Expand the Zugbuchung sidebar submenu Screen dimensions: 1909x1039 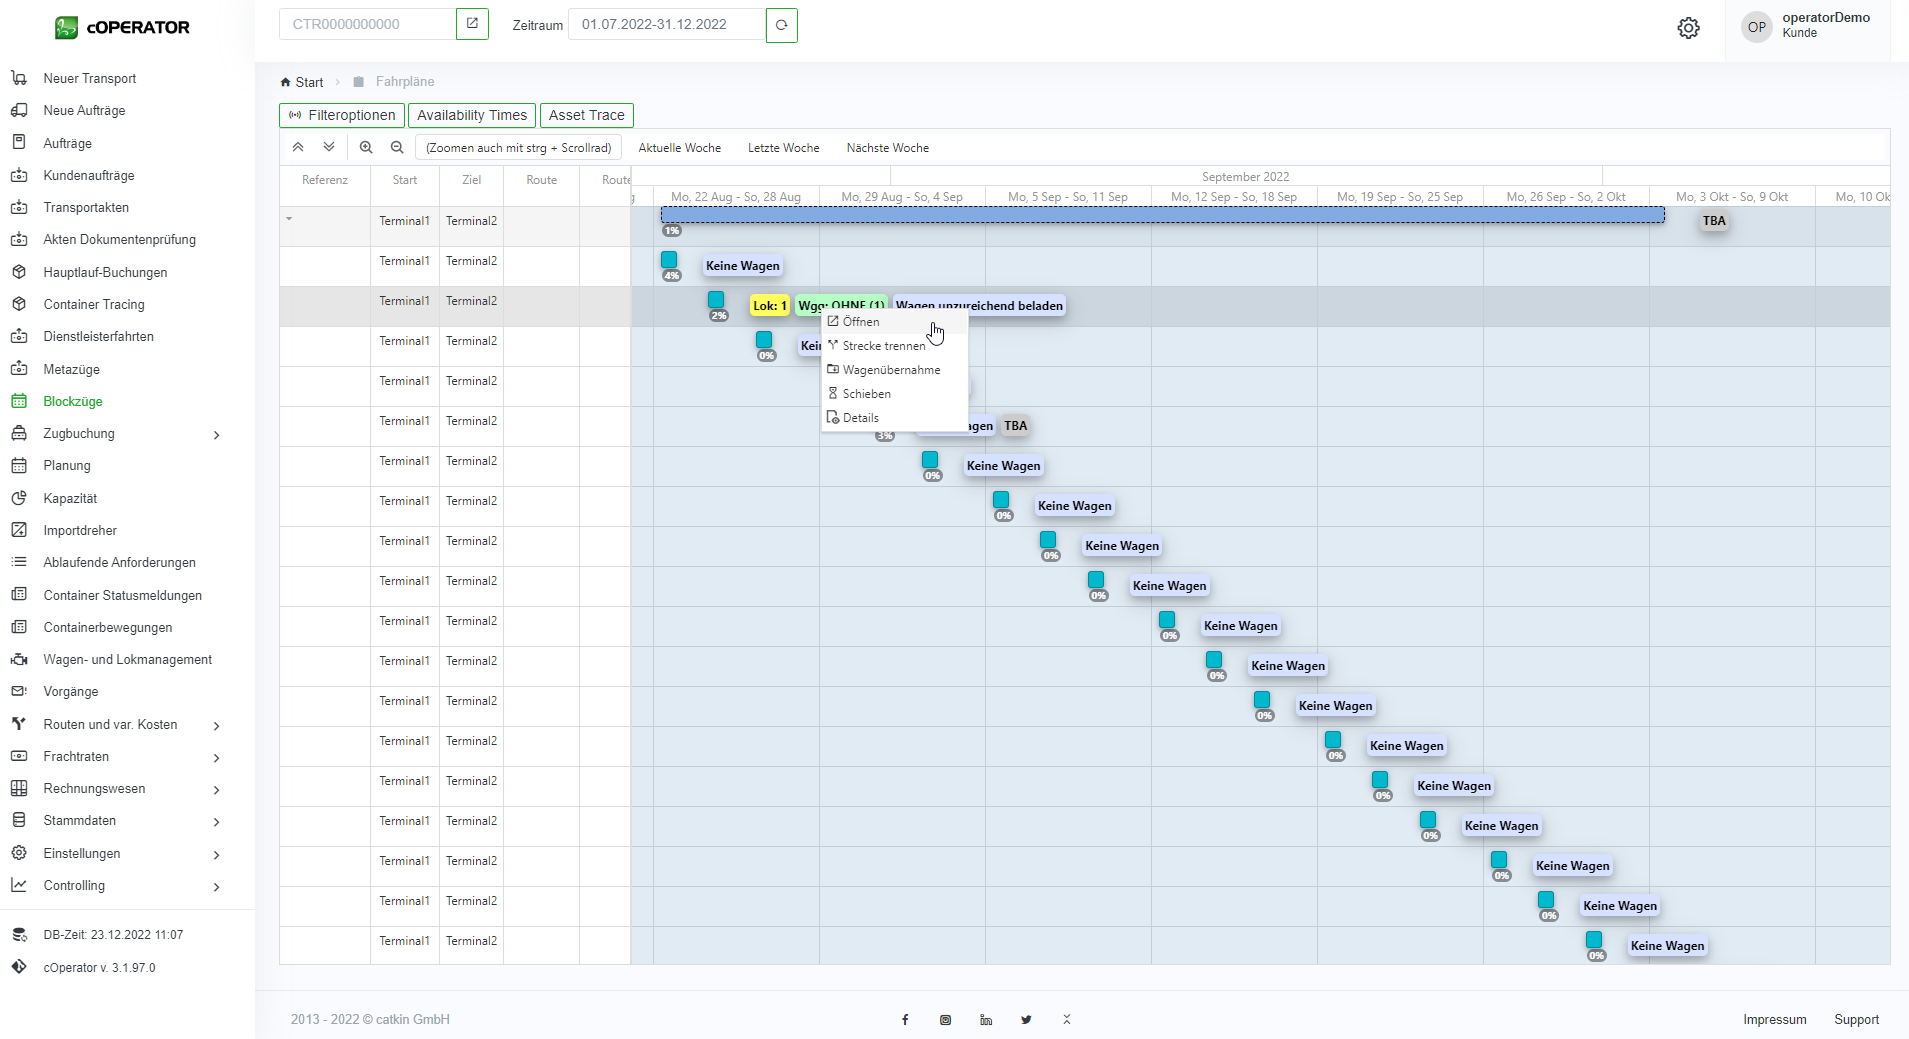[216, 434]
